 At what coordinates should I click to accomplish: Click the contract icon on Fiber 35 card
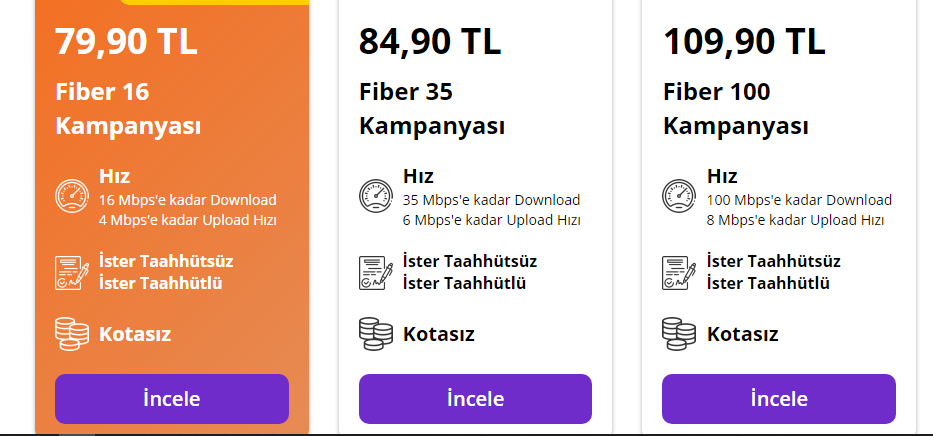pyautogui.click(x=376, y=272)
